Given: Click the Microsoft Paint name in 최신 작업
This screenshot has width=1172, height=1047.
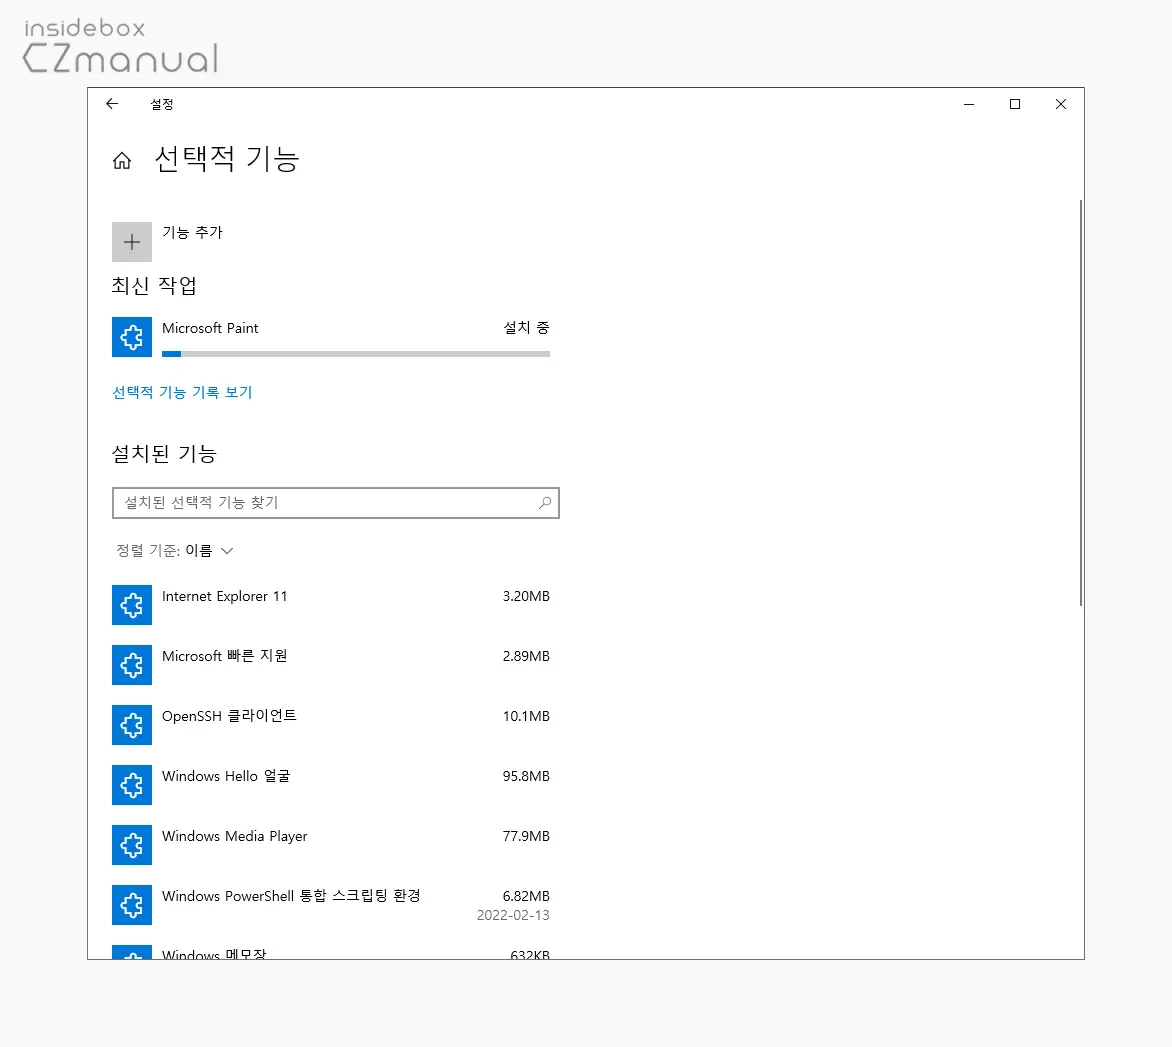Looking at the screenshot, I should pos(210,328).
